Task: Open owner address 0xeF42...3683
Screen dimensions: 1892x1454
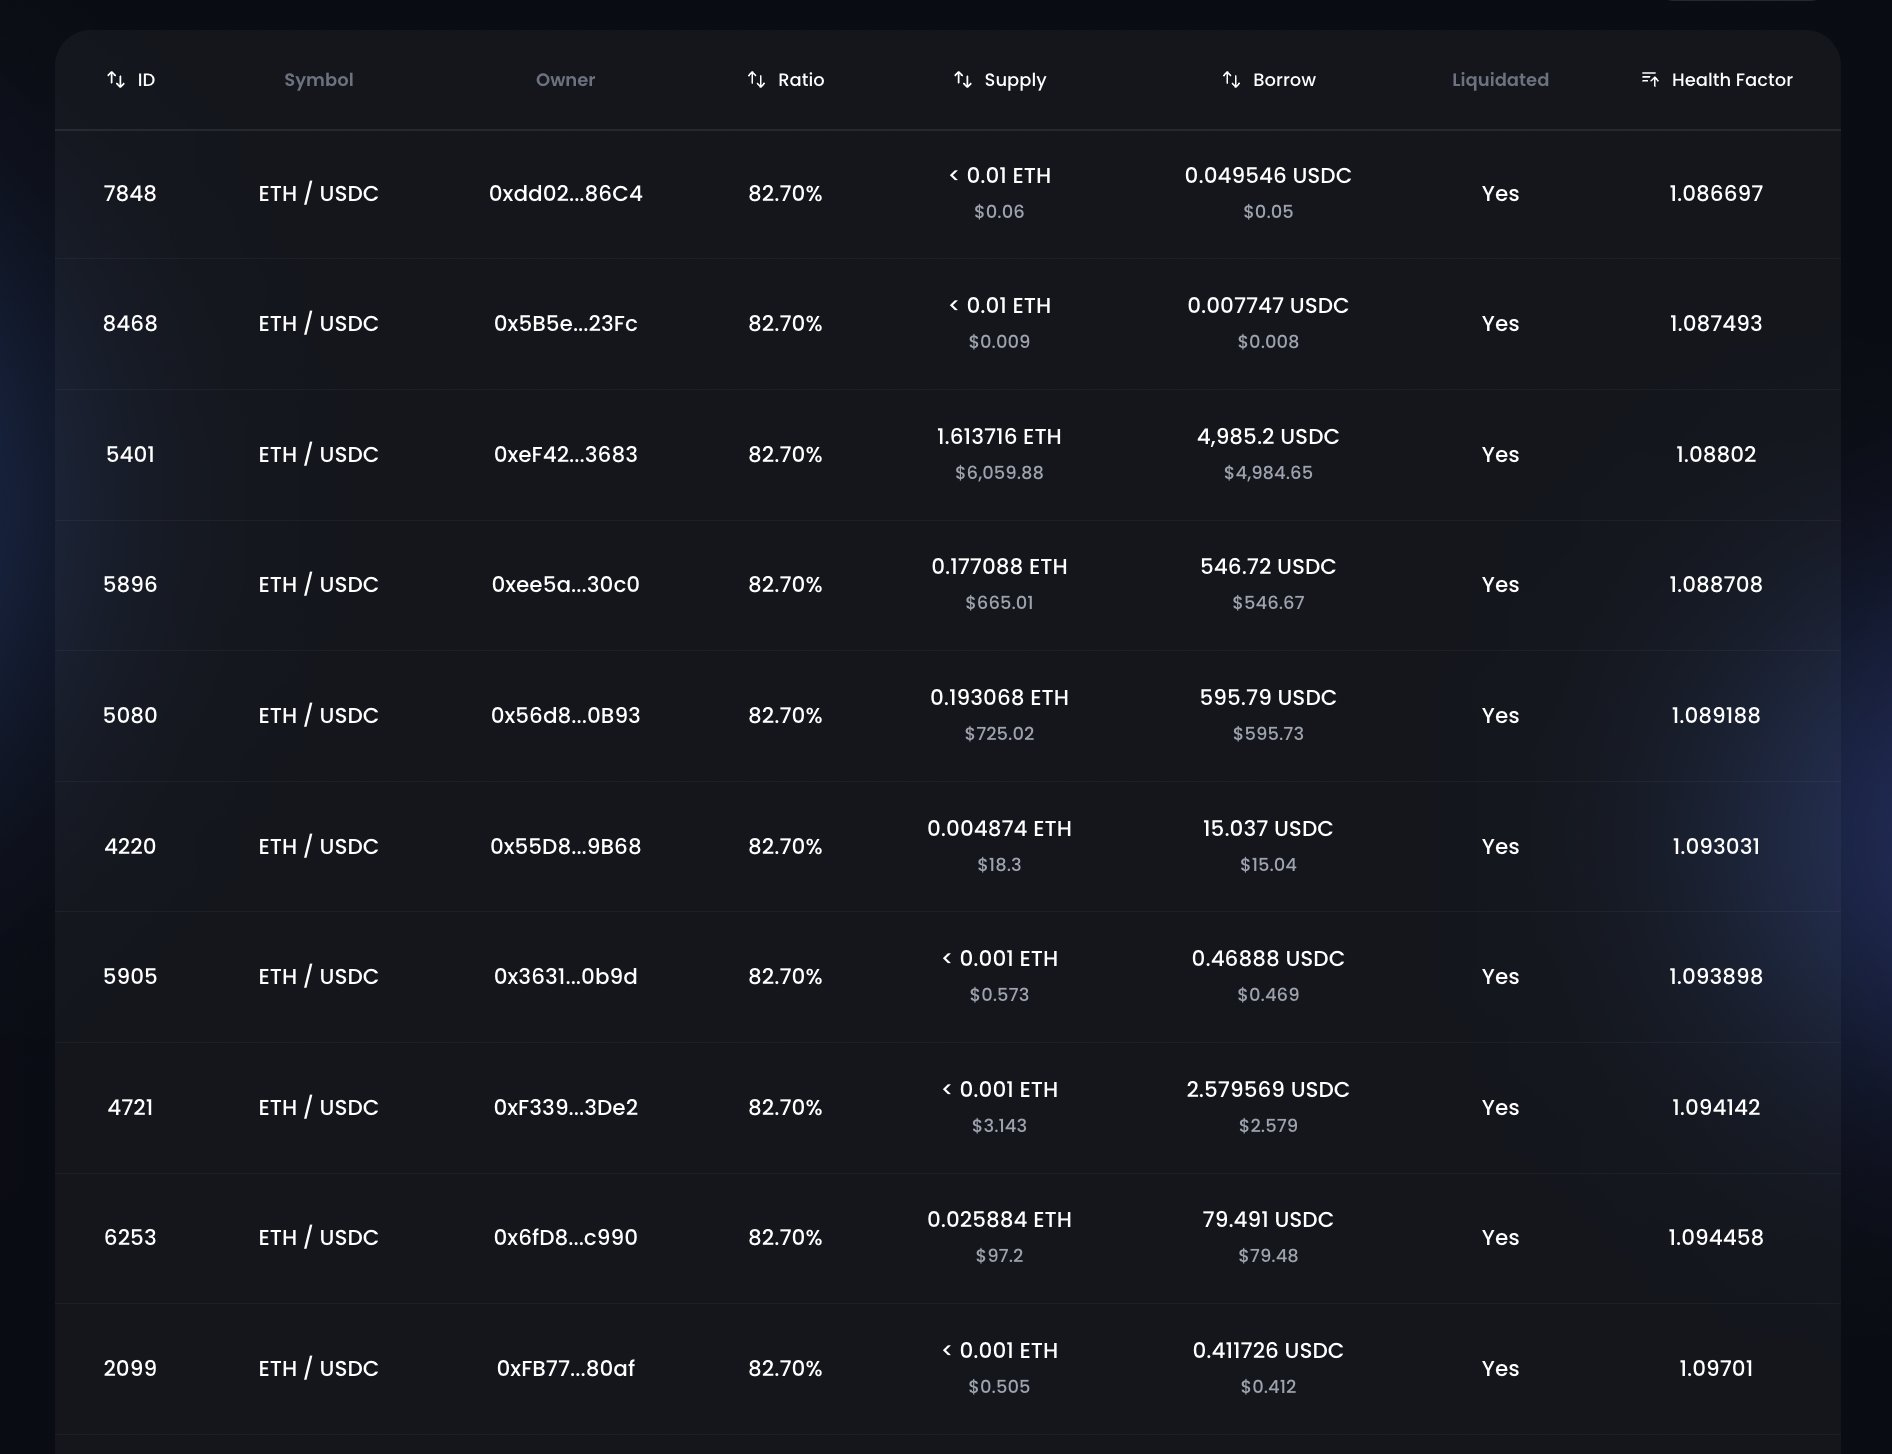Action: click(565, 455)
